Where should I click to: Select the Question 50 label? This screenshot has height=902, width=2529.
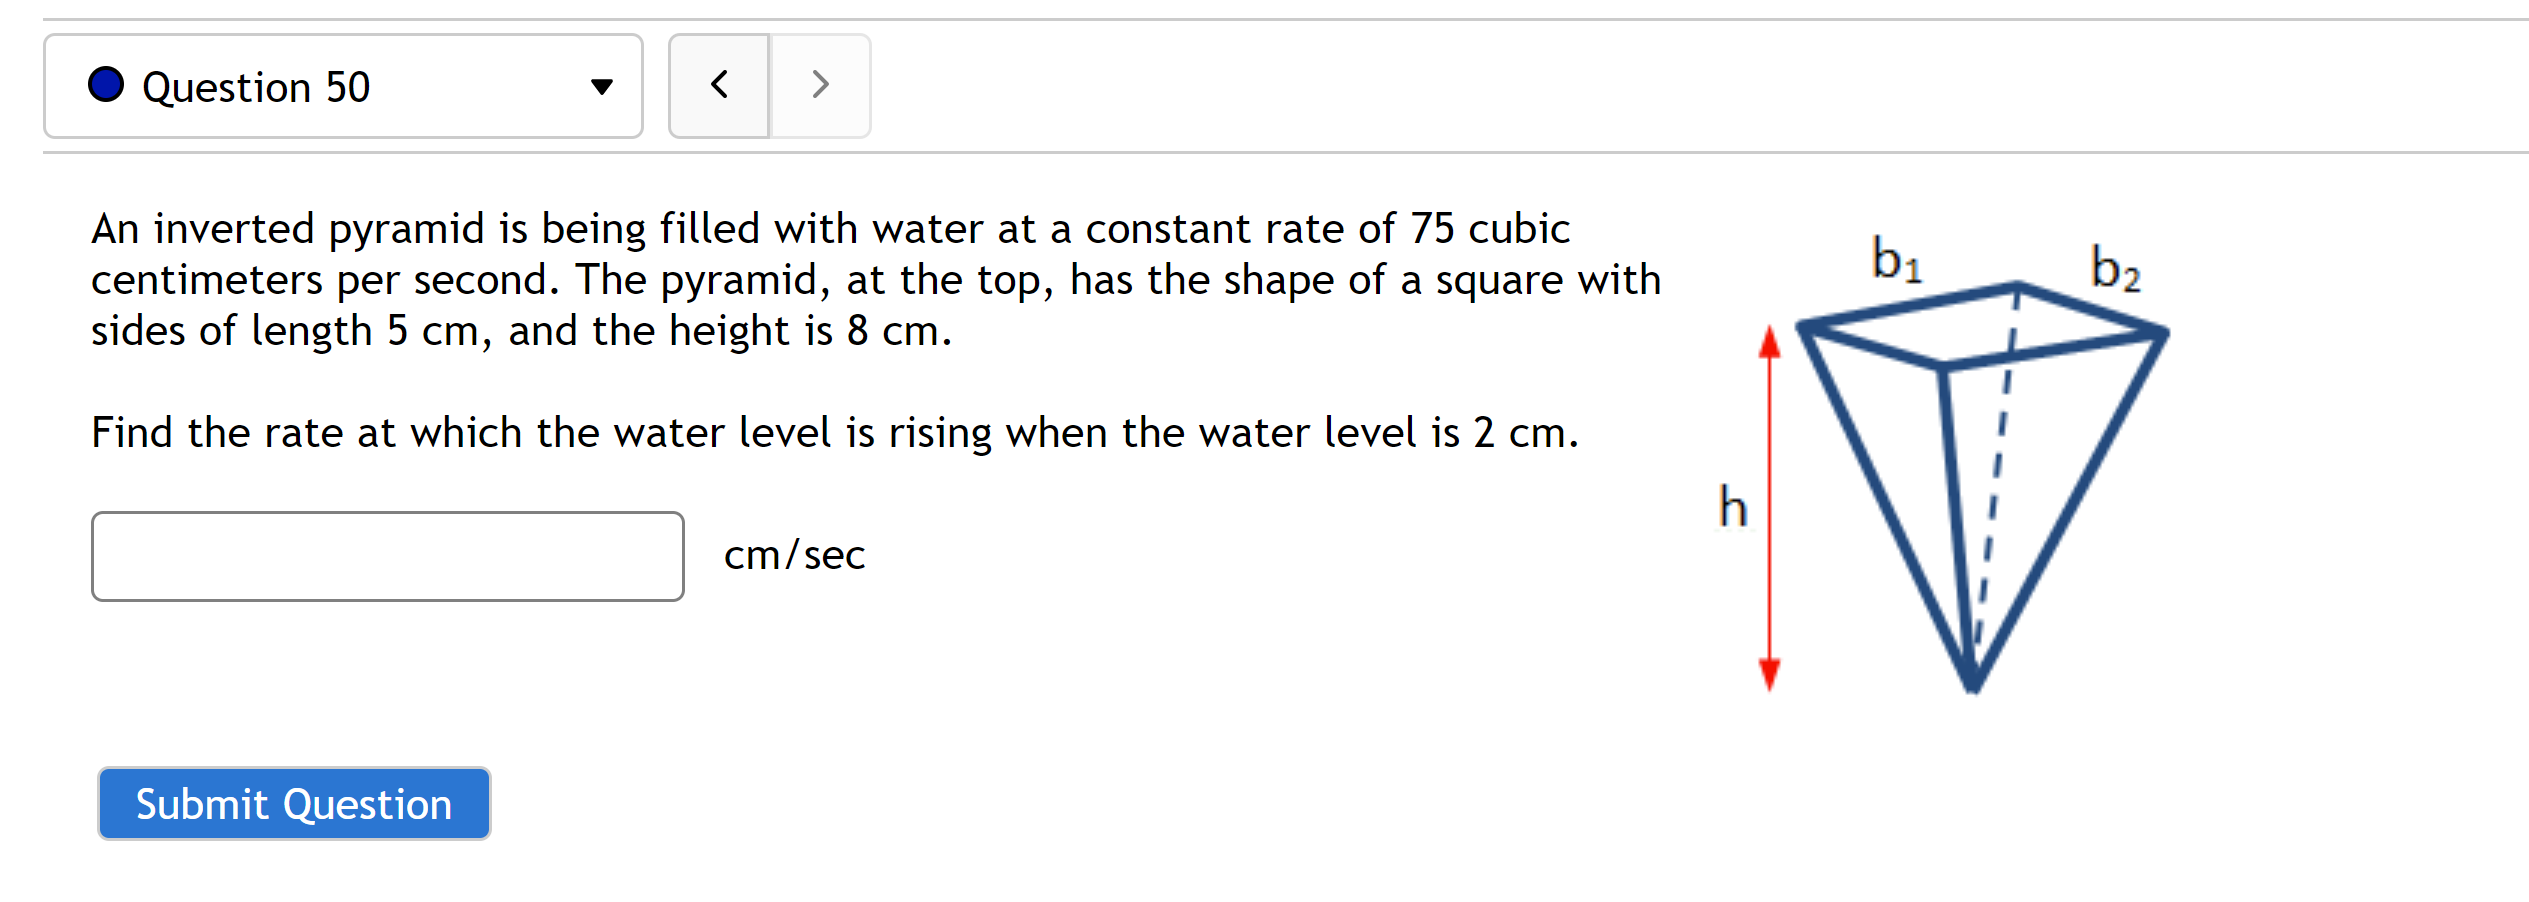pos(257,86)
